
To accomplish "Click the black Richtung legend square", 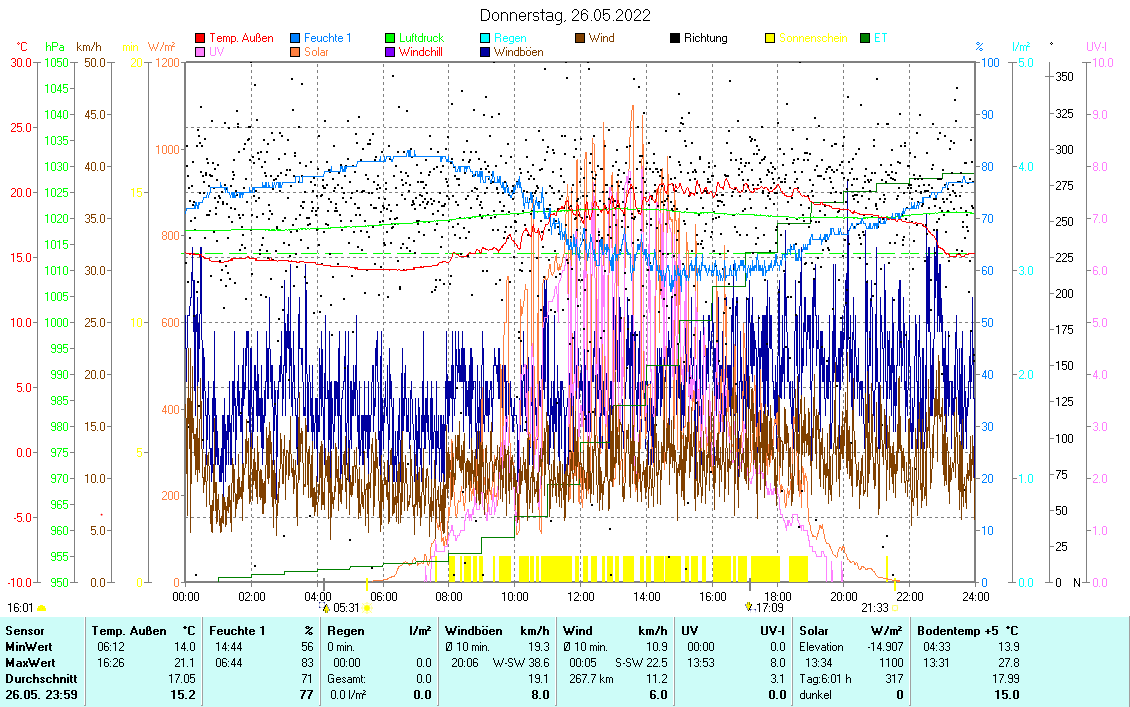I will click(x=675, y=38).
